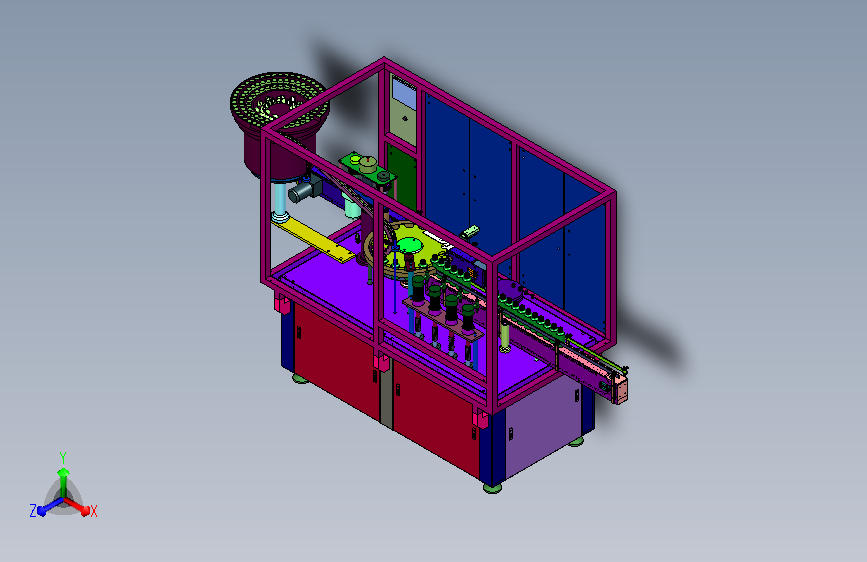Click the Y axis of the orientation triad
867x562 pixels.
pyautogui.click(x=63, y=476)
